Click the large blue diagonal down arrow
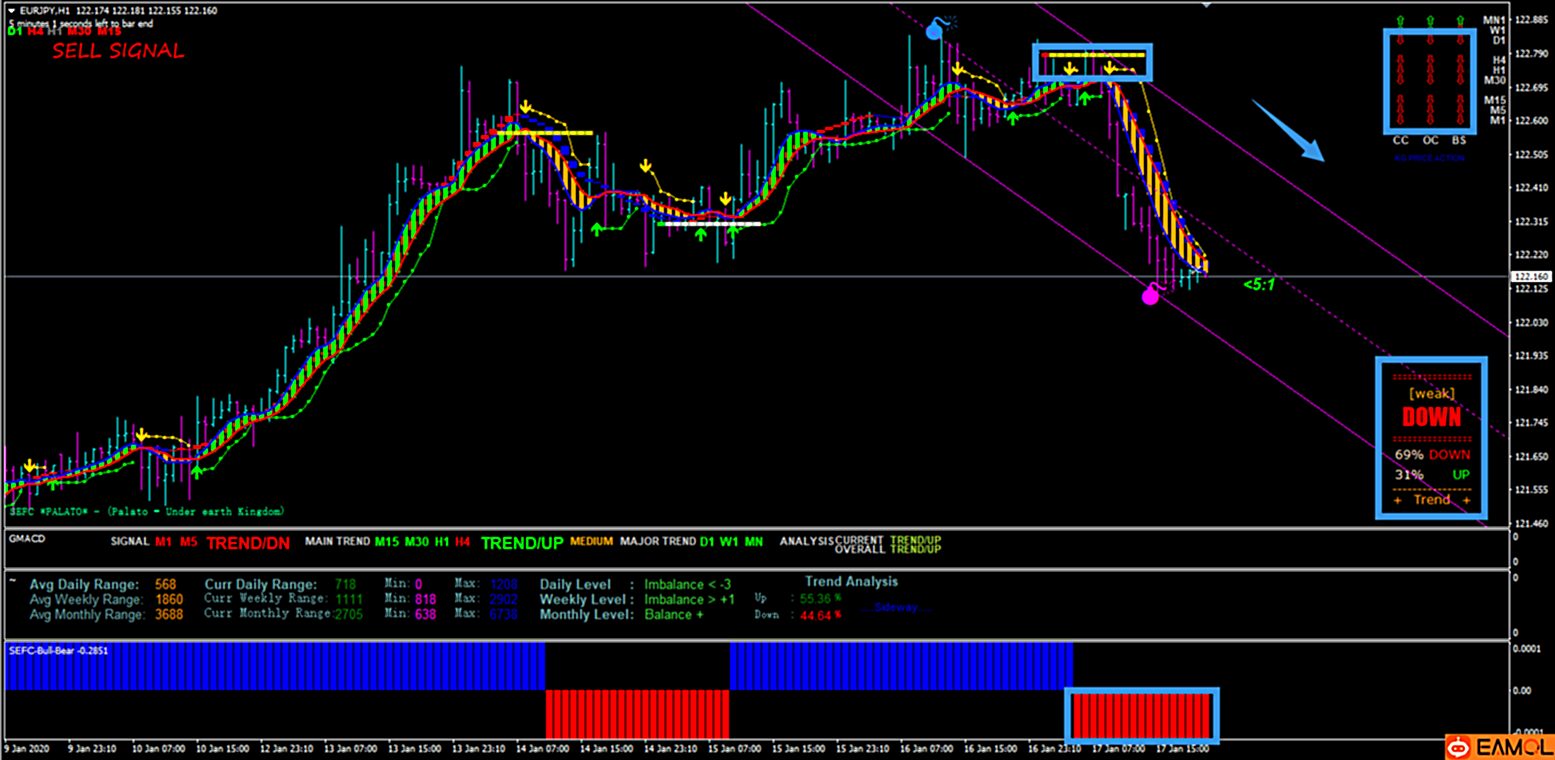The height and width of the screenshot is (760, 1555). (1288, 130)
